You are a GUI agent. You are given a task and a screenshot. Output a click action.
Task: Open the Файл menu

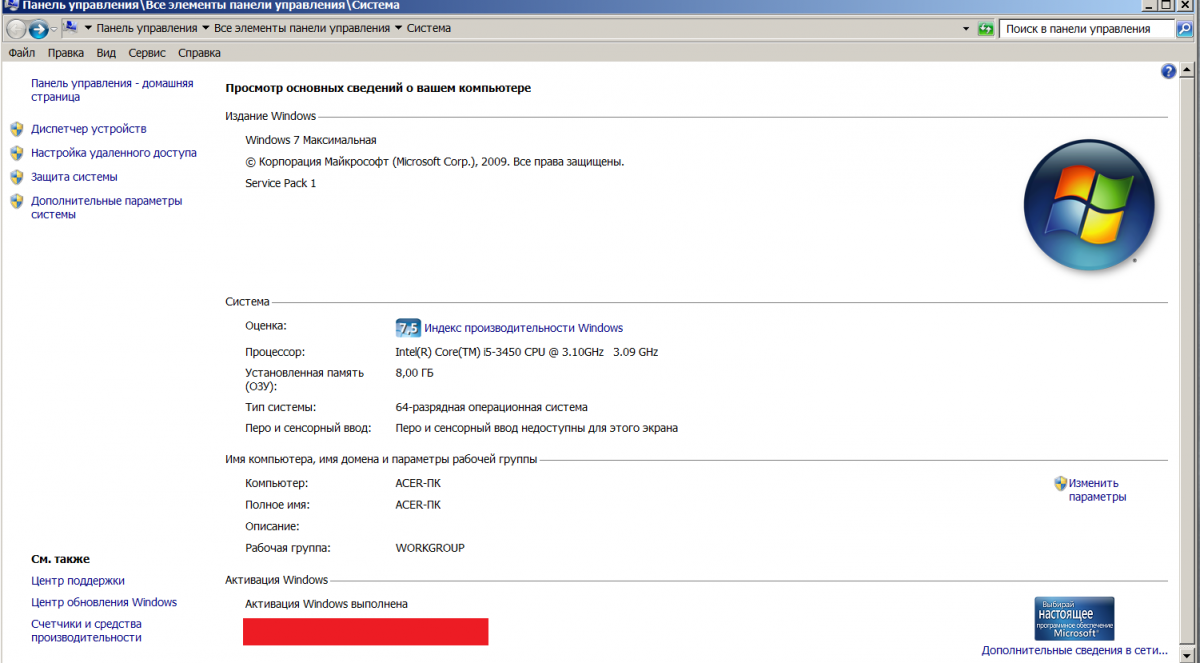coord(22,53)
